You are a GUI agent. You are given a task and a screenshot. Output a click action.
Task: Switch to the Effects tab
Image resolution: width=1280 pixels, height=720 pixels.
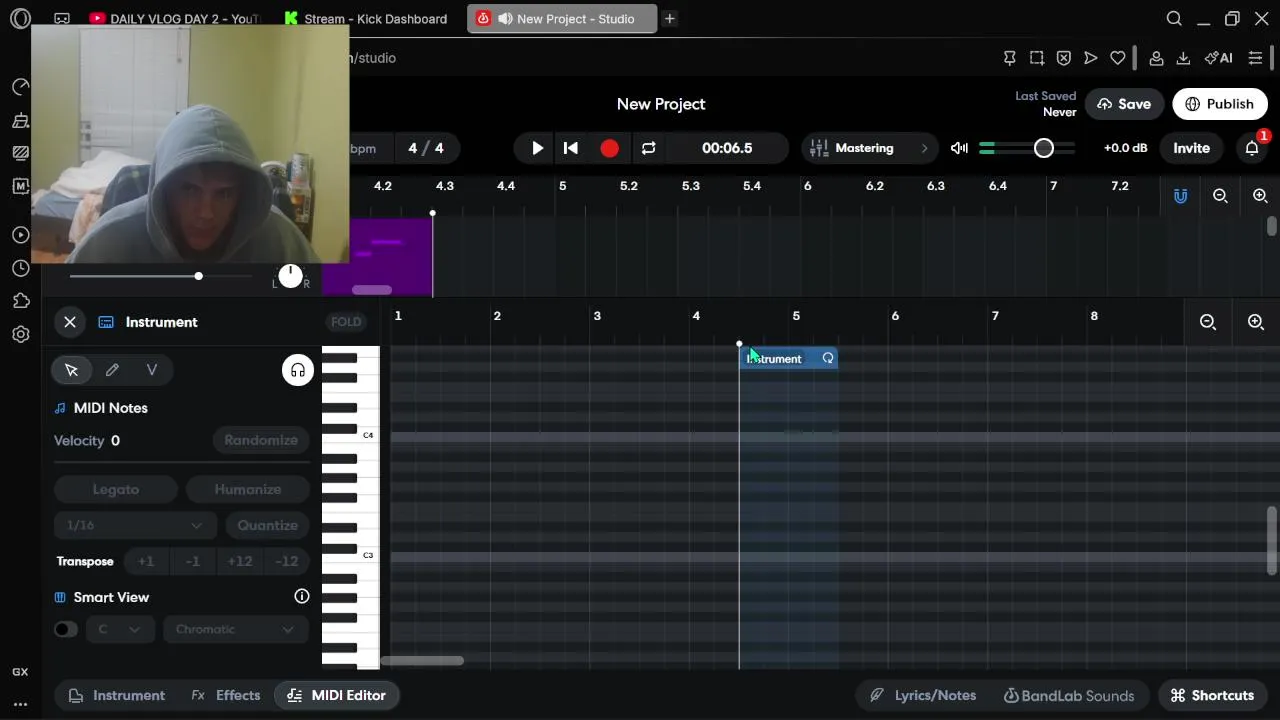click(226, 695)
